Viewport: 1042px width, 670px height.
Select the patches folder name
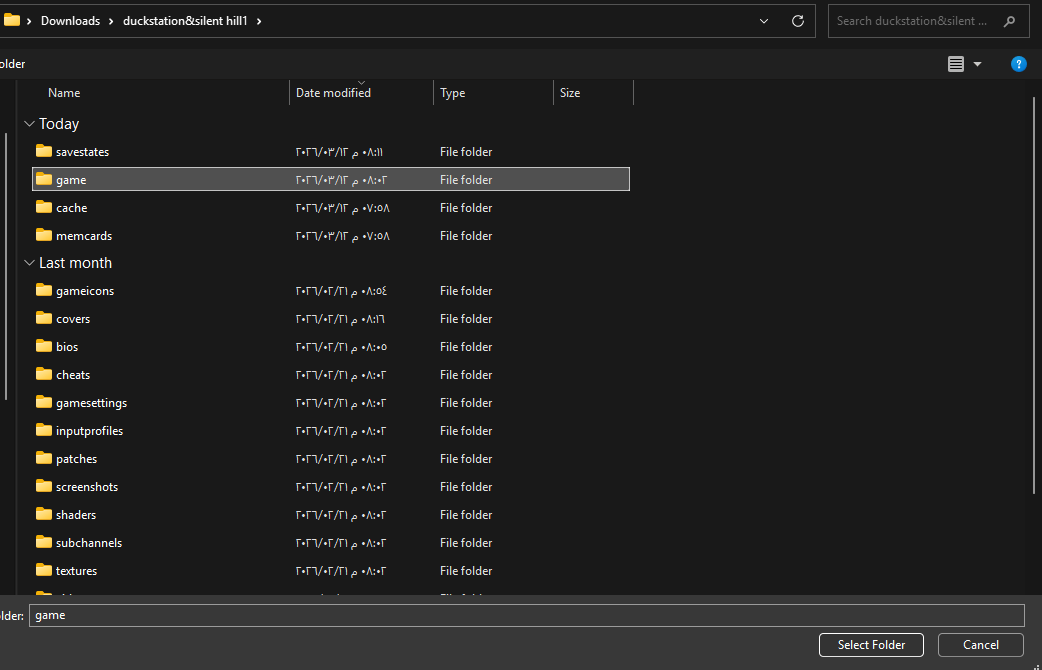(x=76, y=459)
